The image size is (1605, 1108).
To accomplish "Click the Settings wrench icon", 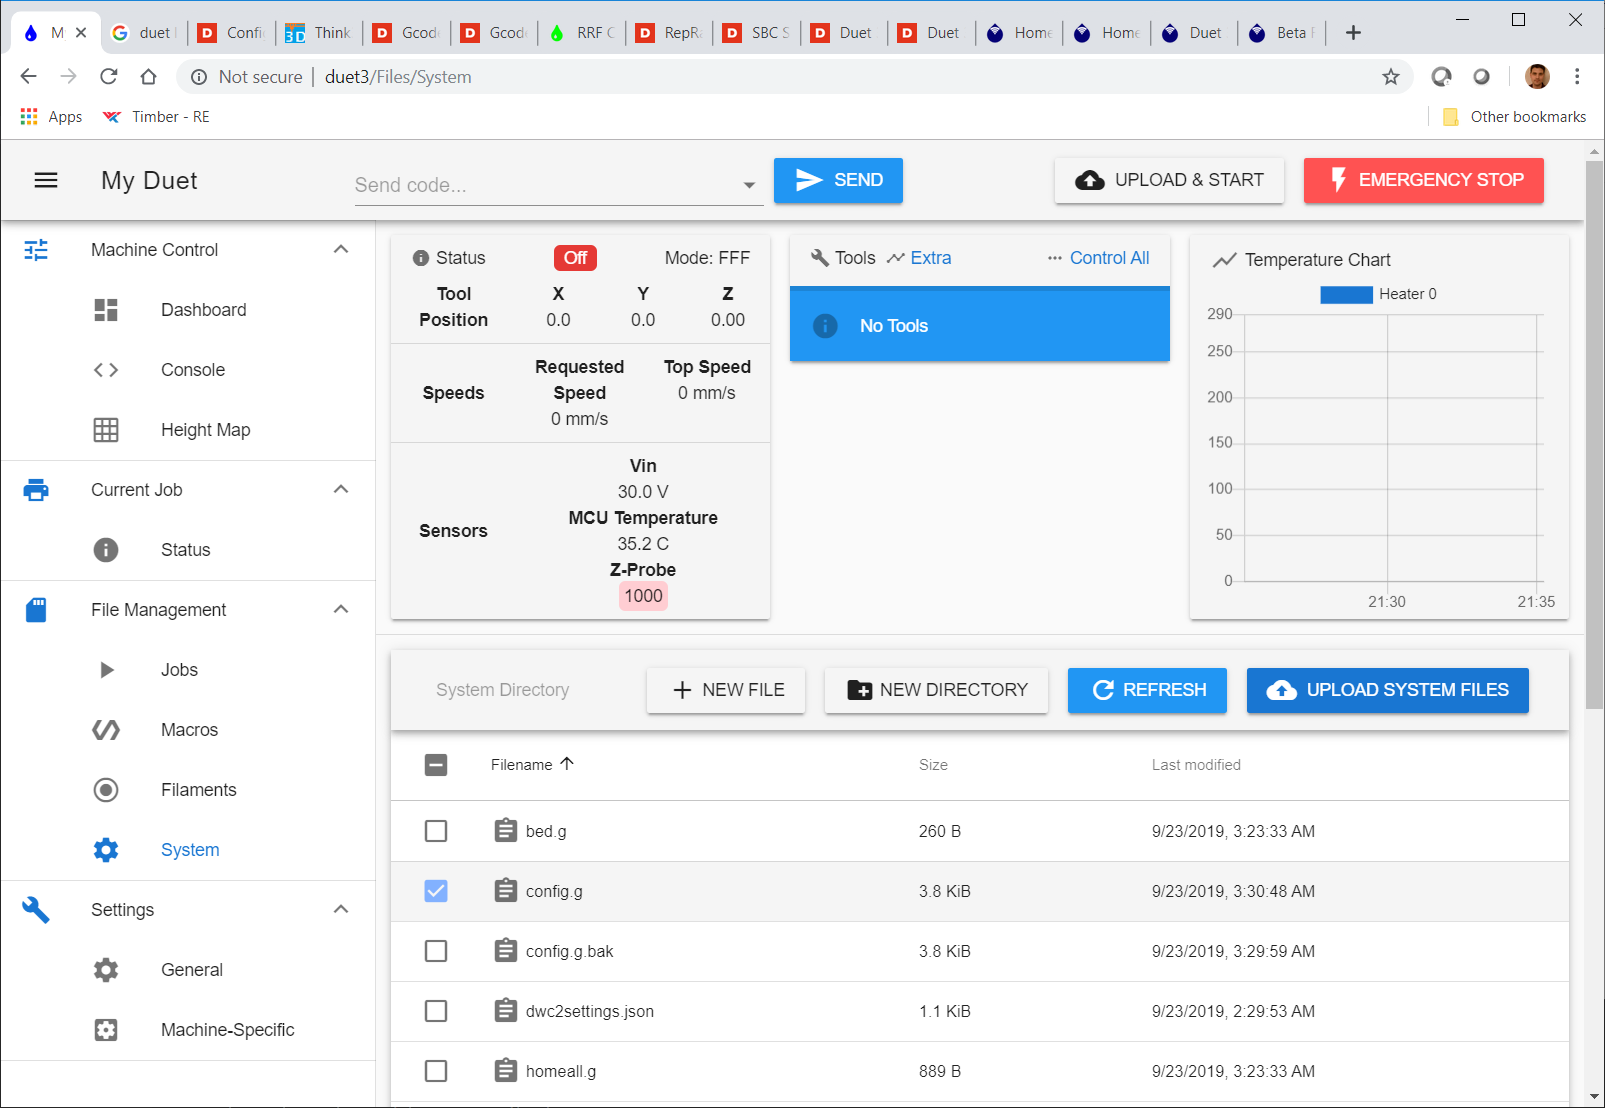I will (x=36, y=910).
